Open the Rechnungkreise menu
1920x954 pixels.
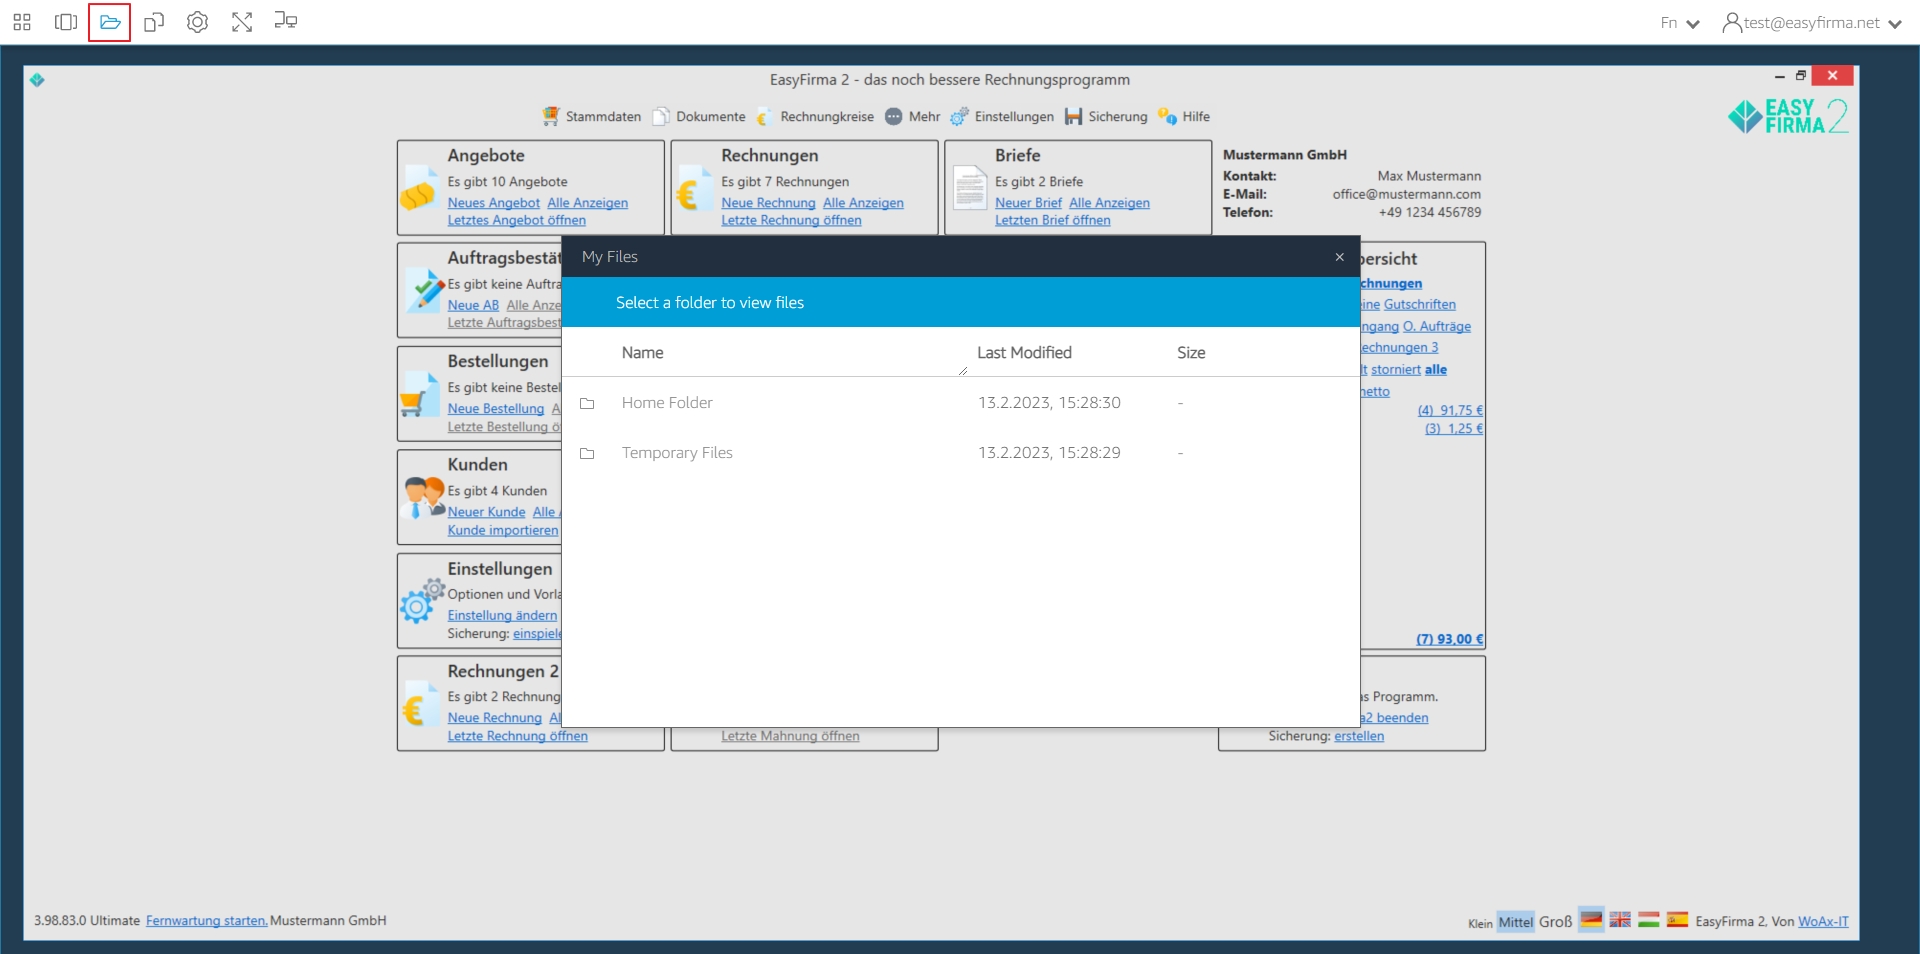[816, 117]
